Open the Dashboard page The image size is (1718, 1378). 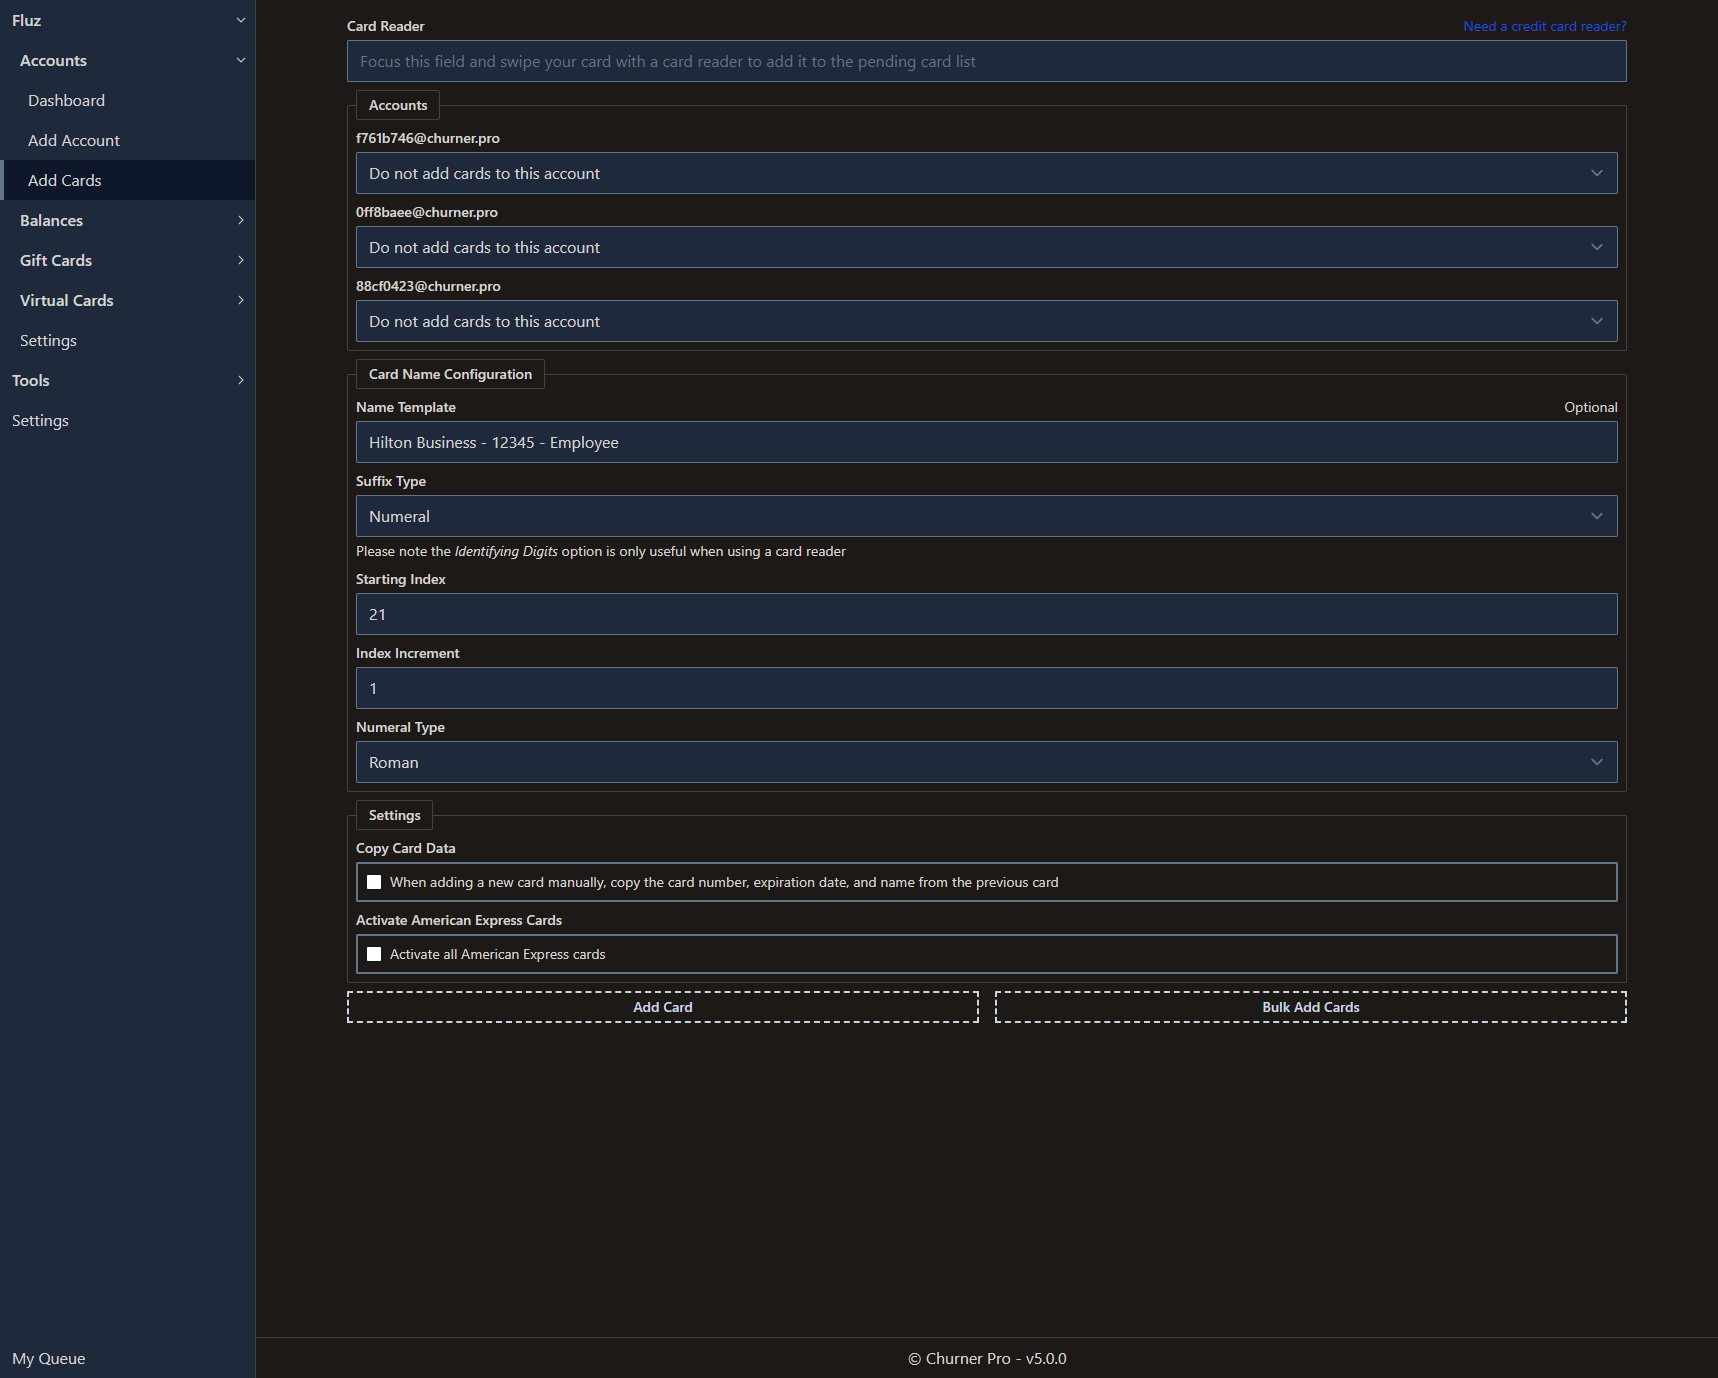pyautogui.click(x=66, y=100)
